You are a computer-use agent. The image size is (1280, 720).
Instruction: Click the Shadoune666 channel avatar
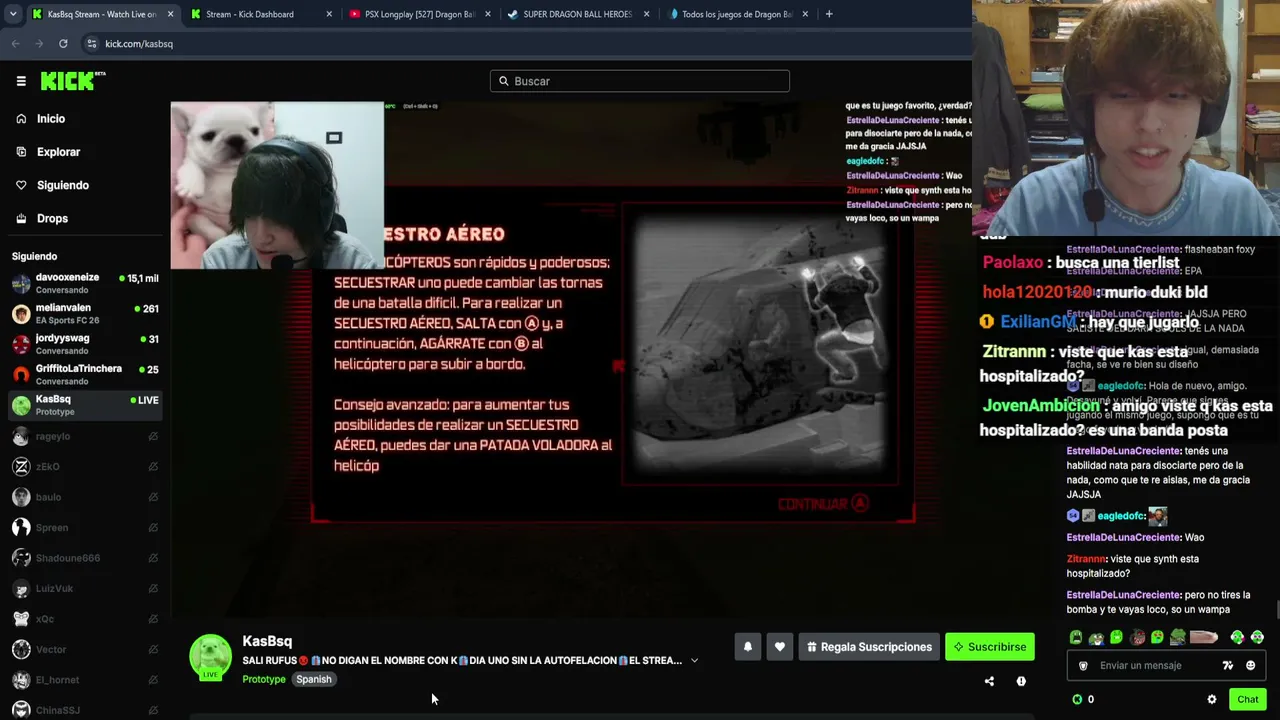(21, 558)
